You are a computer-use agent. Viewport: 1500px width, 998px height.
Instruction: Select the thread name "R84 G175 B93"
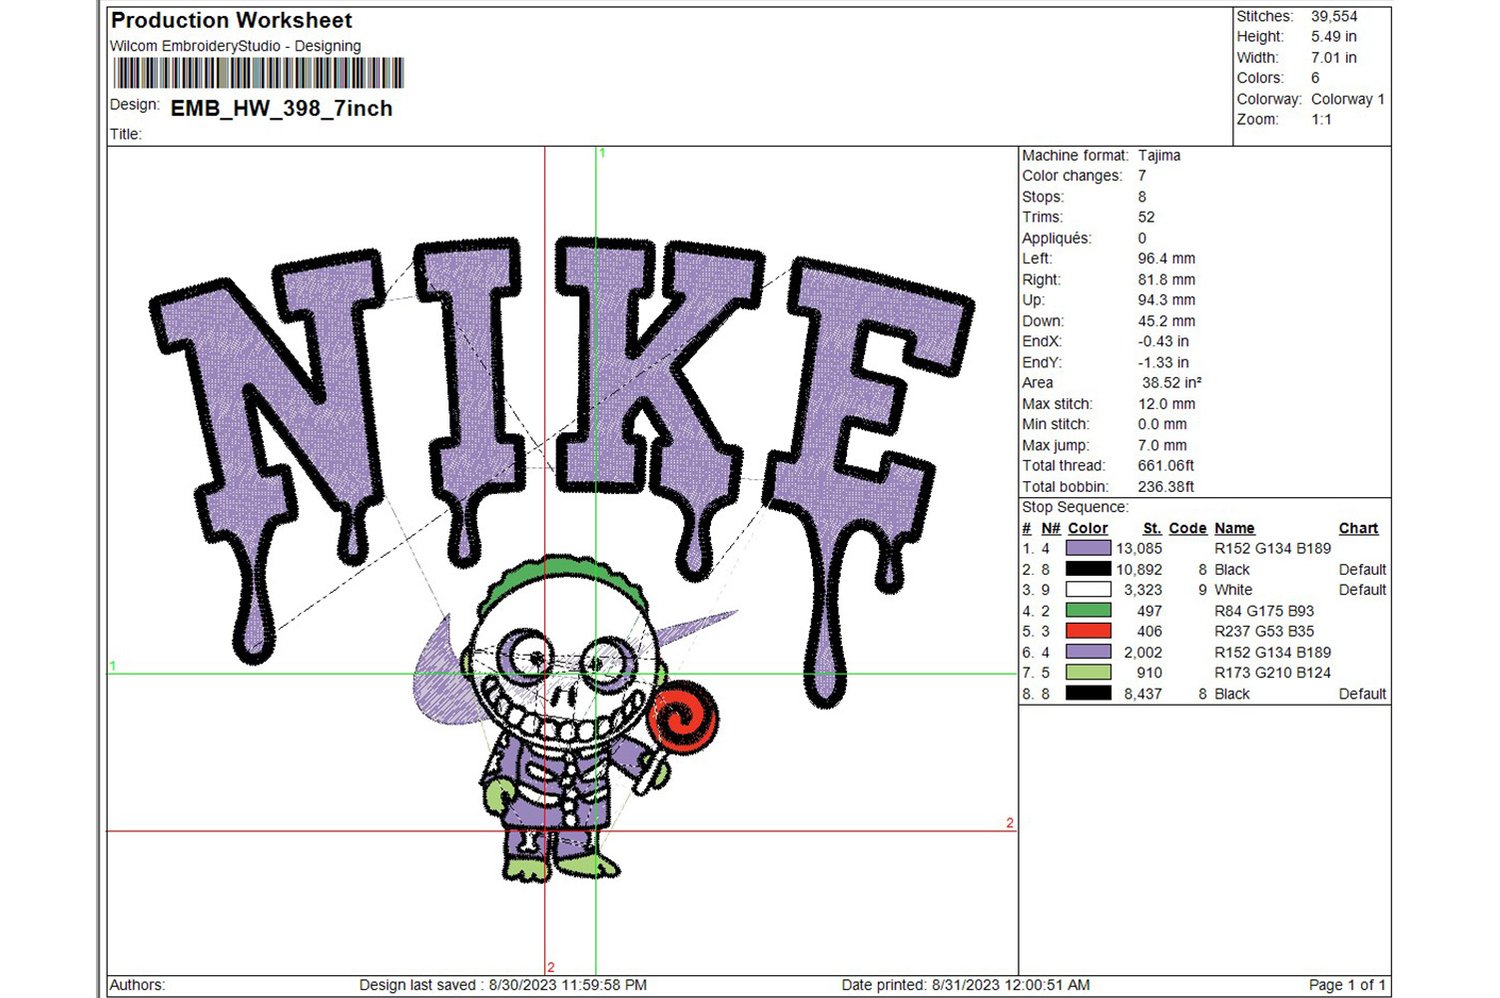pyautogui.click(x=1265, y=611)
